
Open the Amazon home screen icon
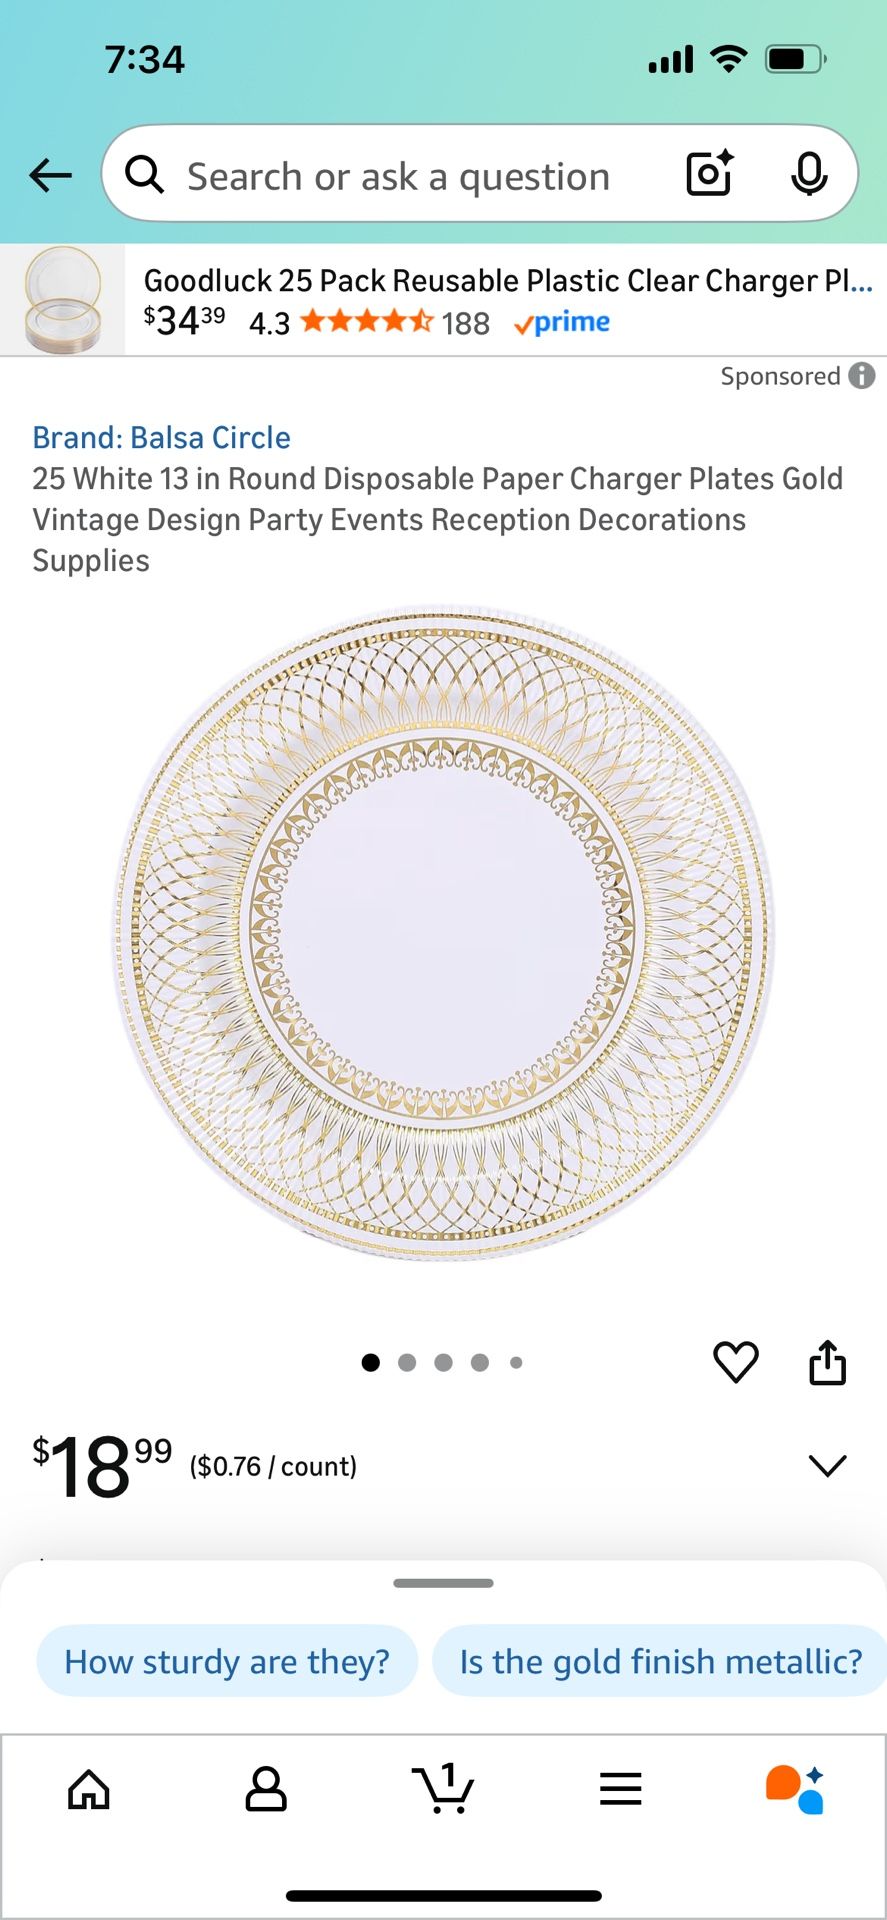(88, 1790)
